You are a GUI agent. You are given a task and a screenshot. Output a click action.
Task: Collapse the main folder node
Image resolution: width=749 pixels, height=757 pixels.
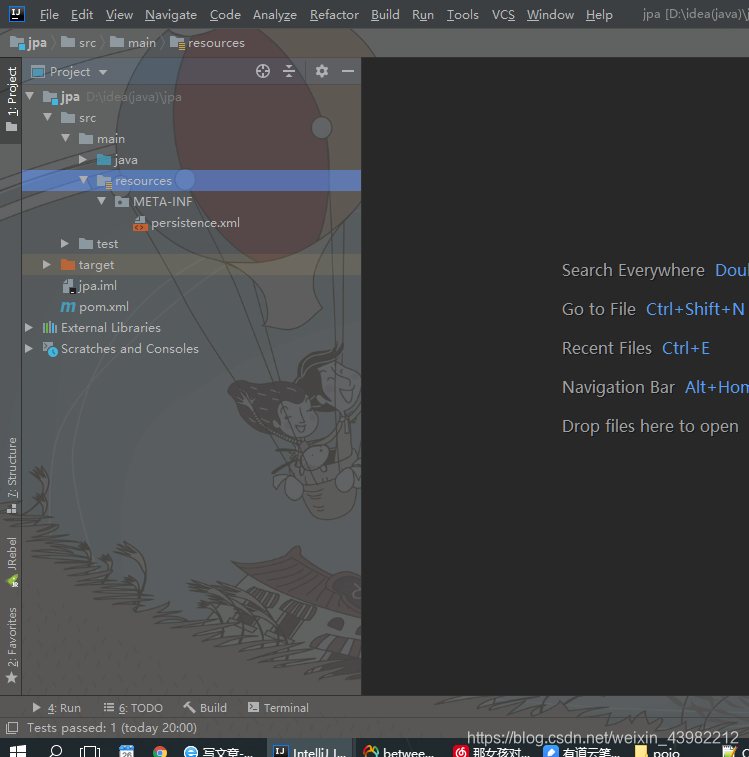66,138
